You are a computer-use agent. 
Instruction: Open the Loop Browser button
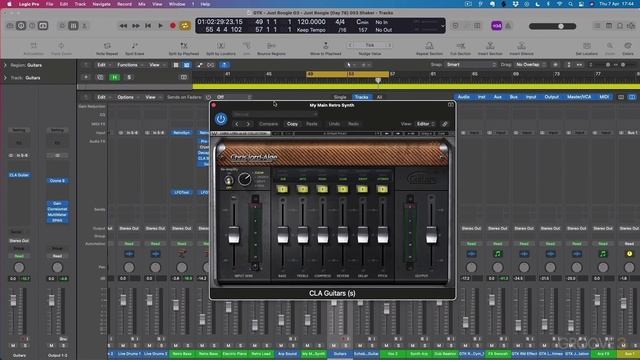click(620, 26)
